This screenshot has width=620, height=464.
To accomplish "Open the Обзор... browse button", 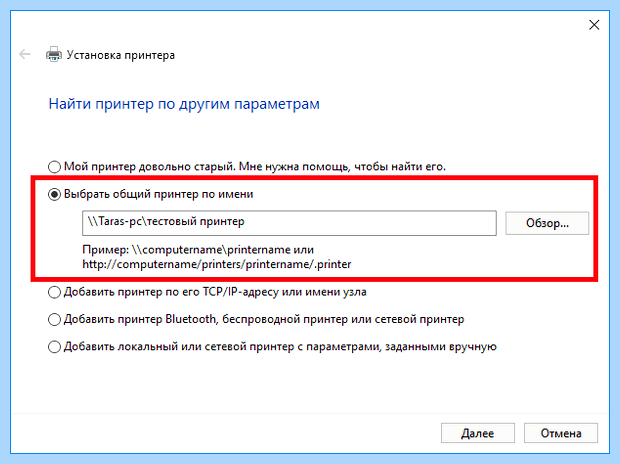I will (x=547, y=223).
